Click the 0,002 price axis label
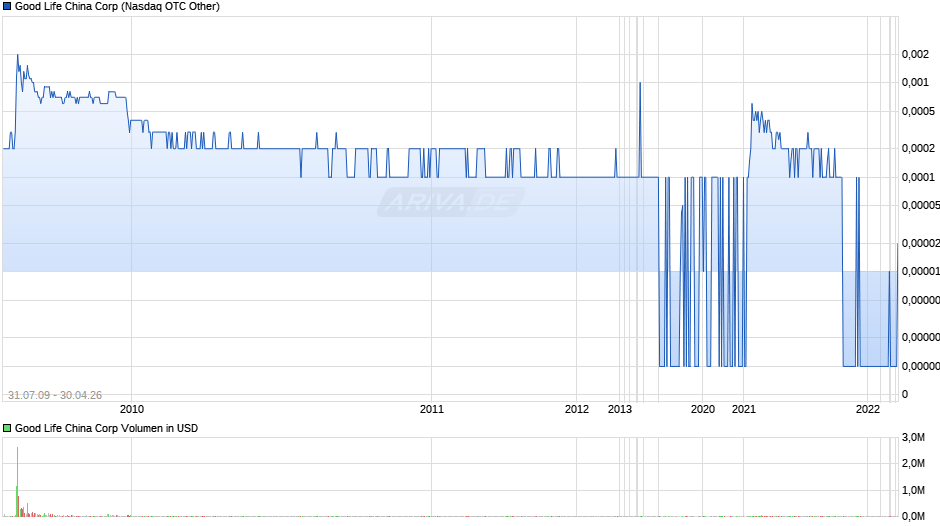Screen dimensions: 940x526 click(x=915, y=55)
